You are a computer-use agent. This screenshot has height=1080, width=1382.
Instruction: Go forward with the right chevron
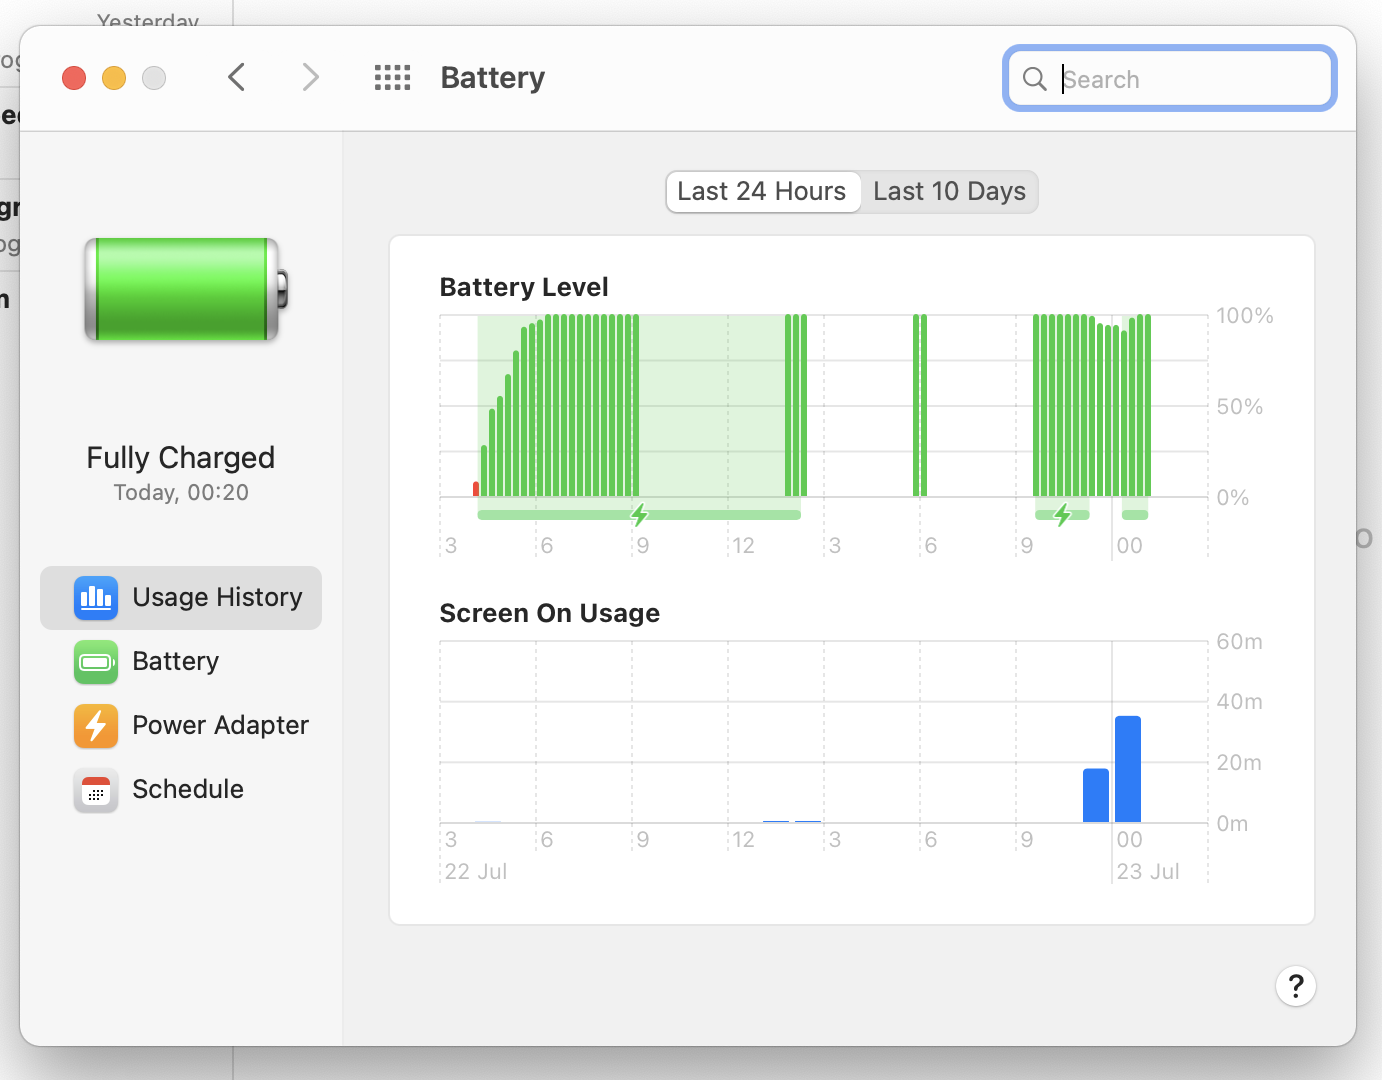click(311, 77)
